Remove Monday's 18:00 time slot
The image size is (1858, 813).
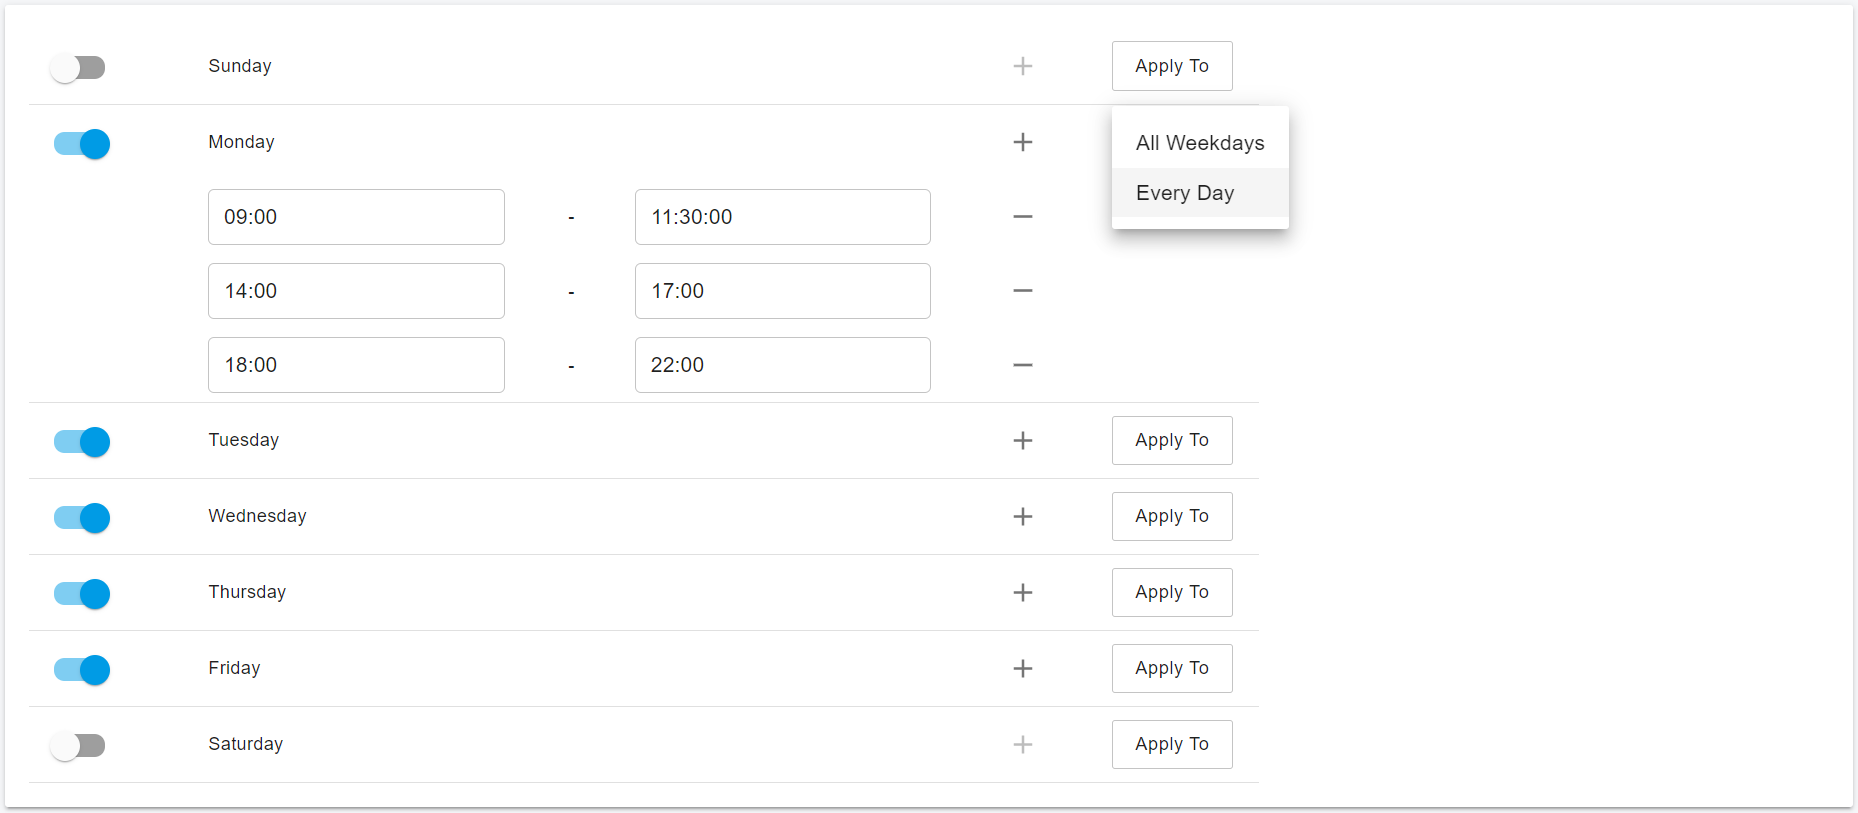[x=1022, y=364]
